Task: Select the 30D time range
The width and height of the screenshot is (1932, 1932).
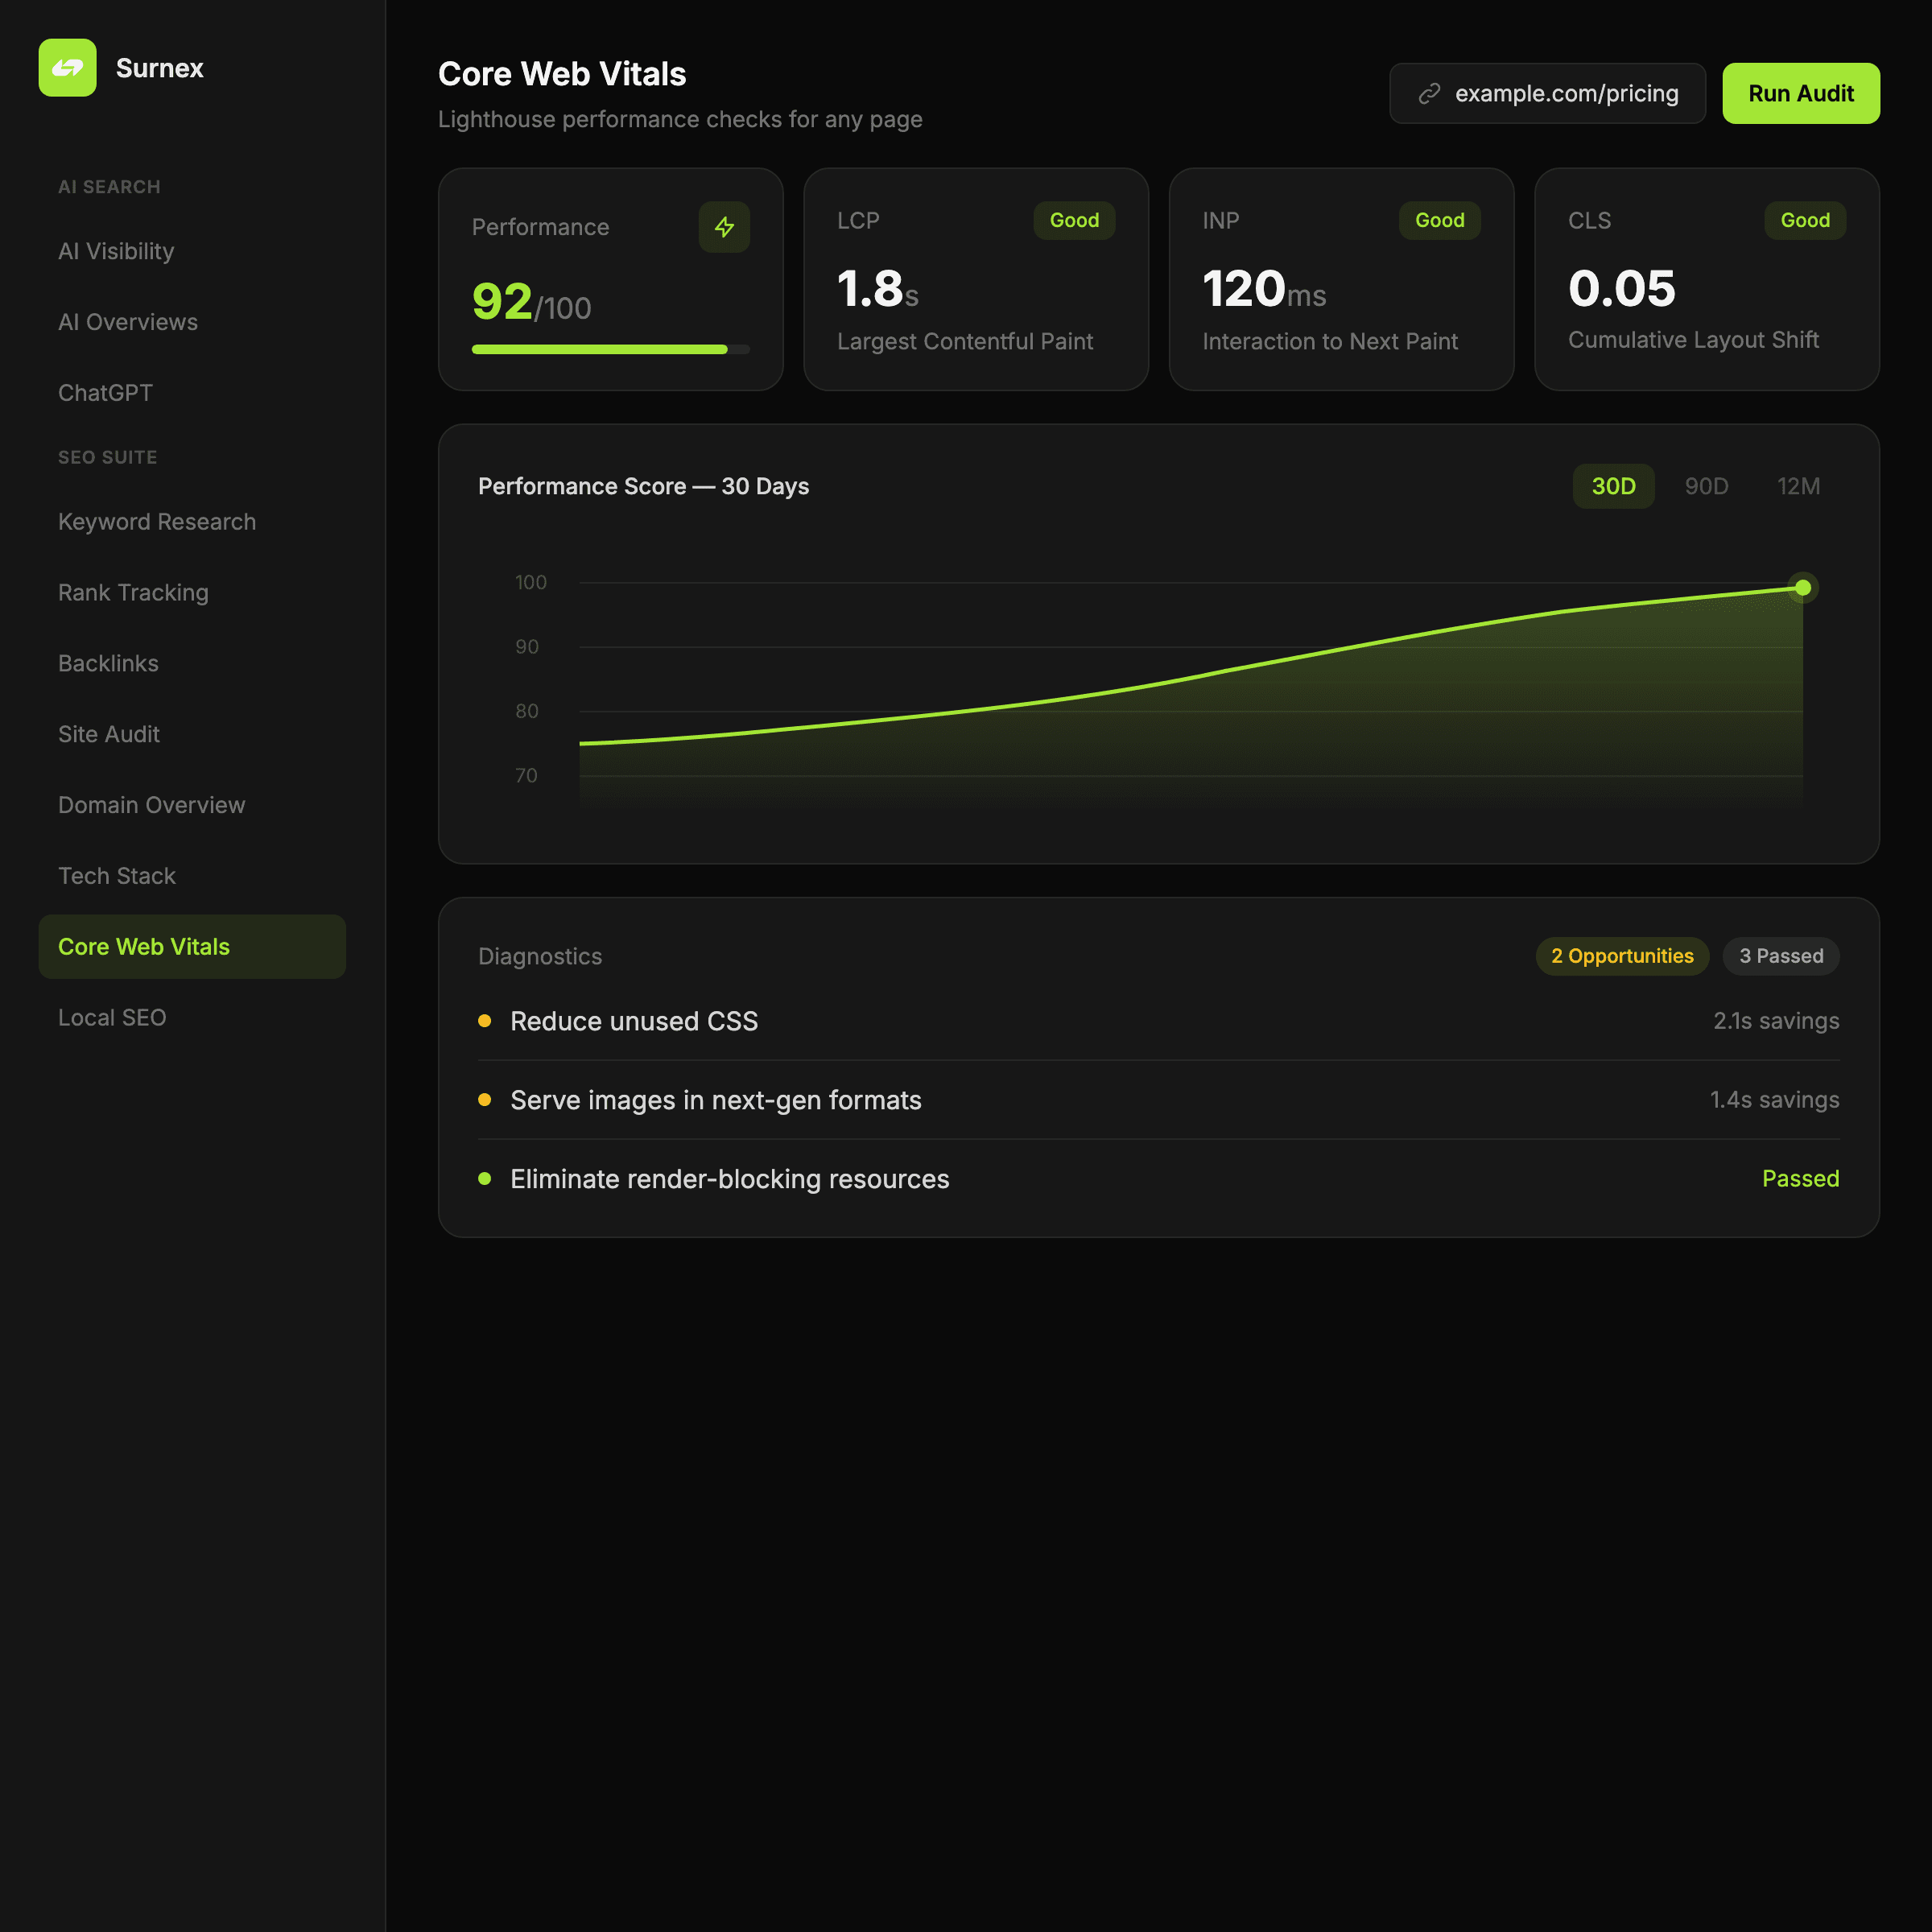Action: pos(1613,486)
